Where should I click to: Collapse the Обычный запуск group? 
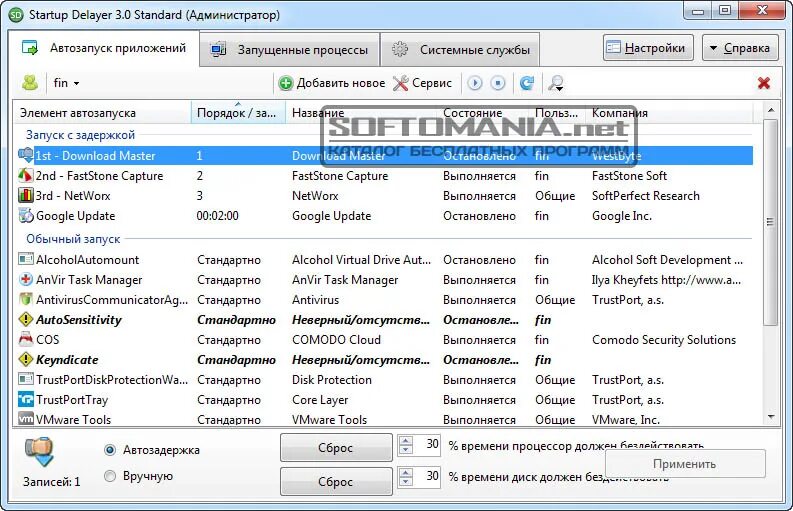click(73, 239)
